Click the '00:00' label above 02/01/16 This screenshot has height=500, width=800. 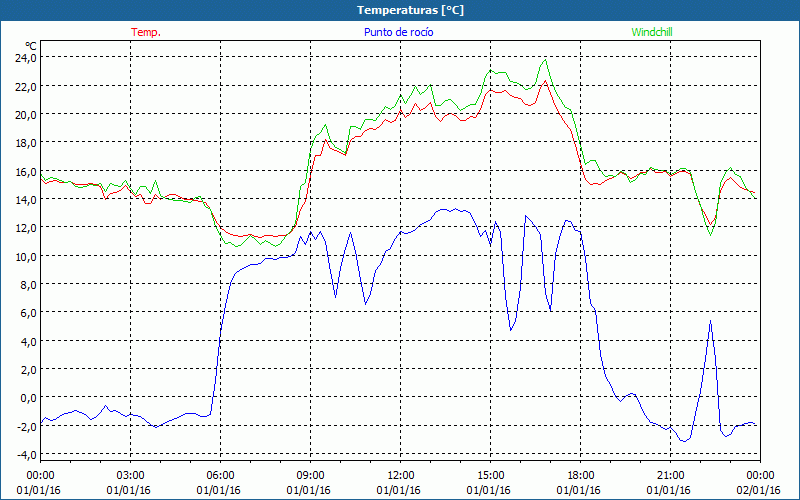coord(760,476)
